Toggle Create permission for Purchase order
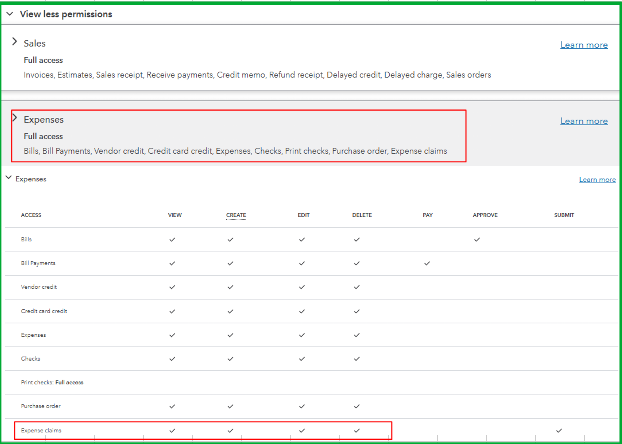 click(x=230, y=406)
